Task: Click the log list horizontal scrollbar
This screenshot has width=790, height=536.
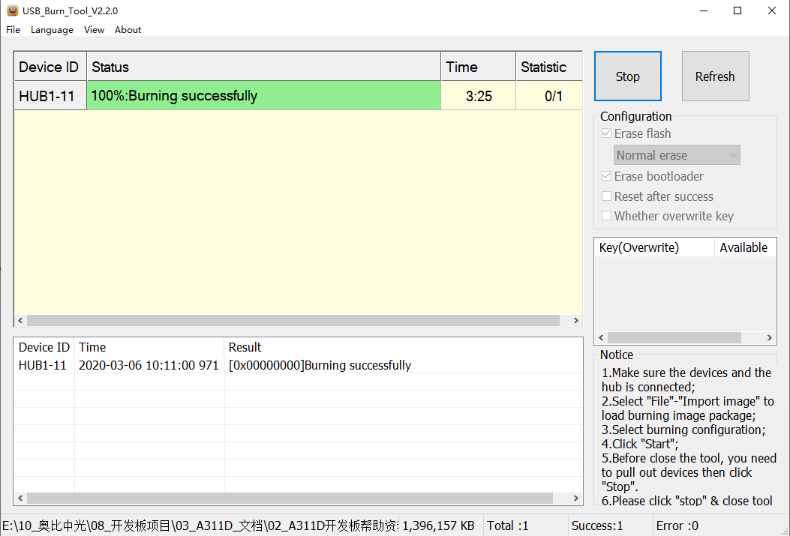Action: click(x=290, y=498)
